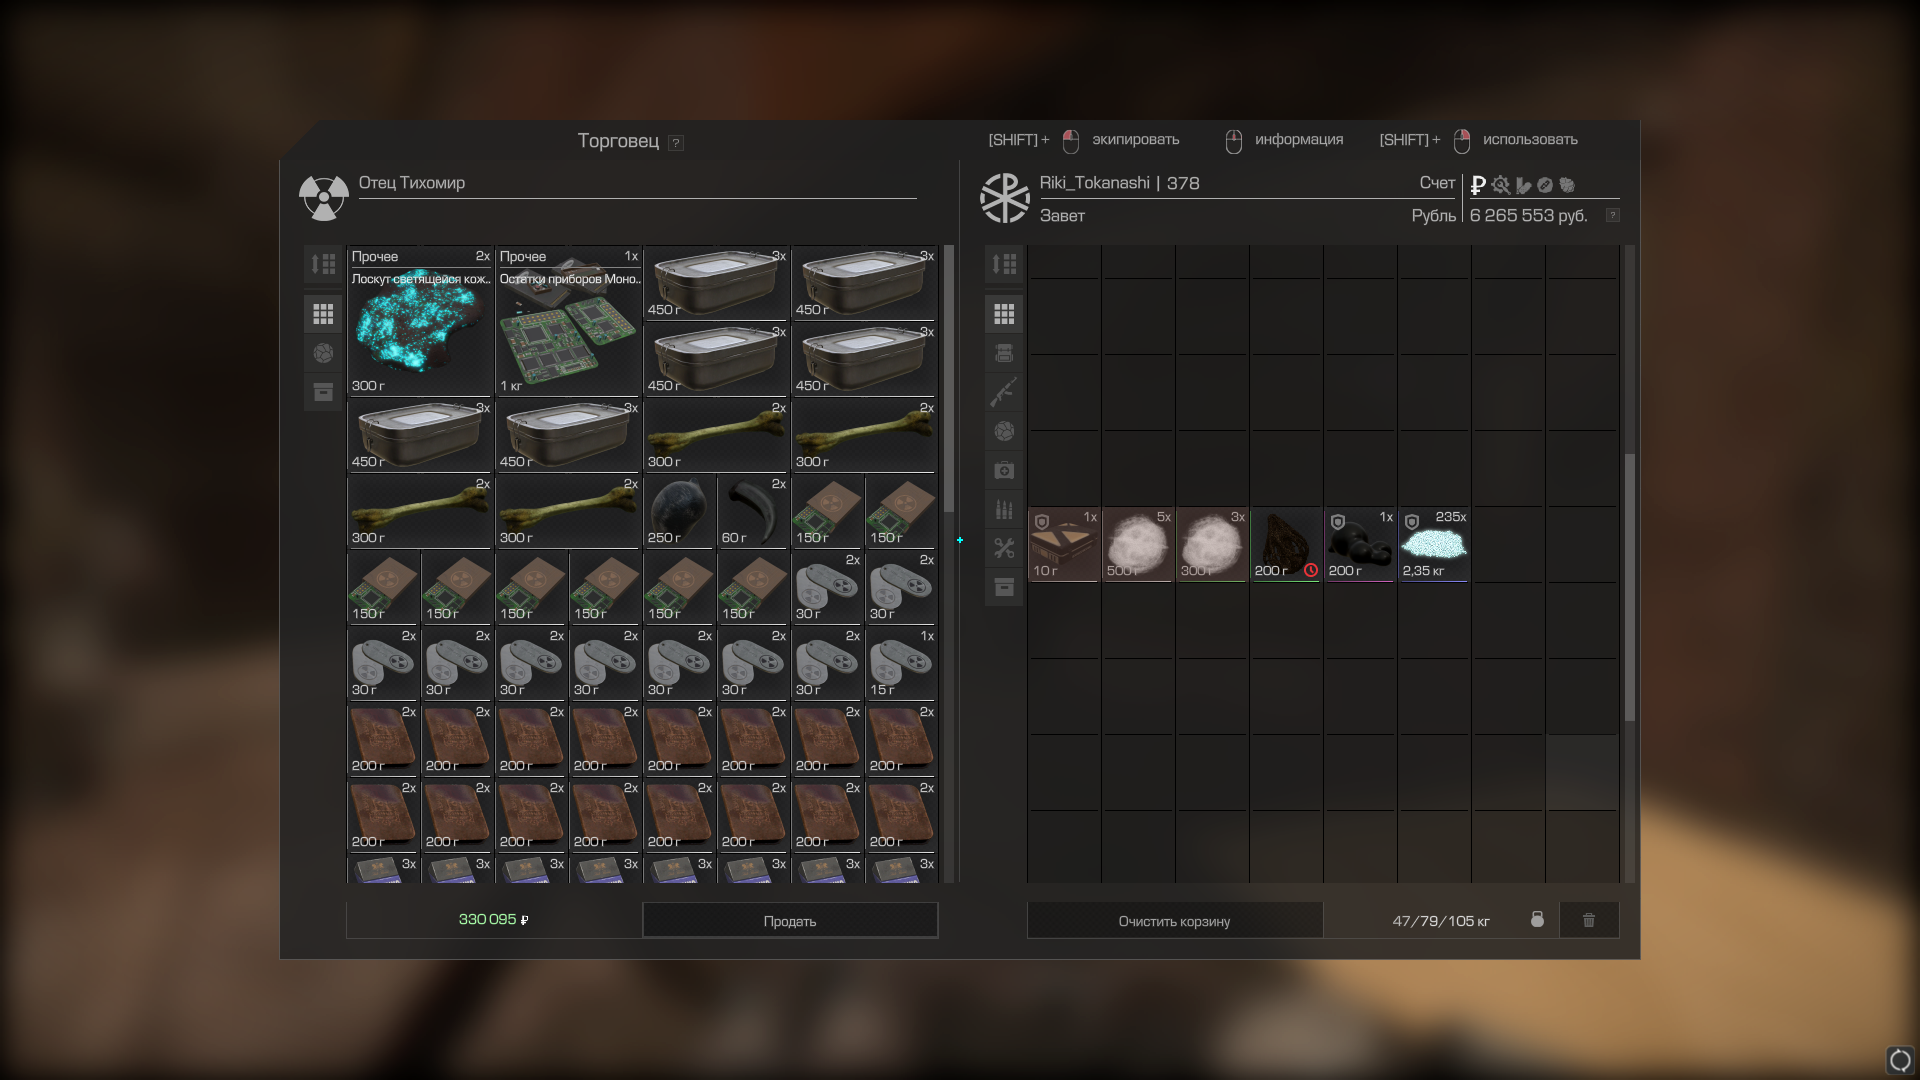Select the item with red clock icon
This screenshot has height=1080, width=1920.
point(1286,545)
